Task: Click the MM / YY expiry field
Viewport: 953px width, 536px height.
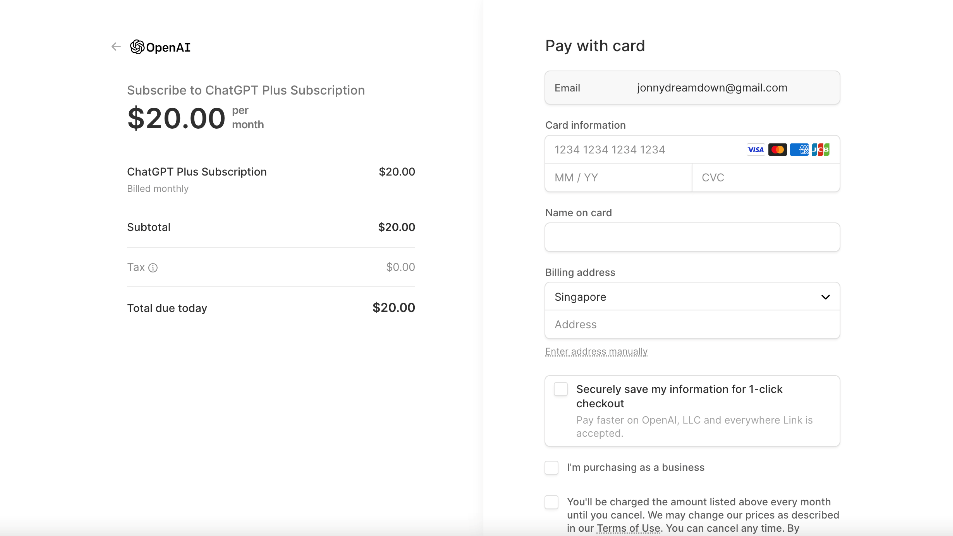Action: point(618,178)
